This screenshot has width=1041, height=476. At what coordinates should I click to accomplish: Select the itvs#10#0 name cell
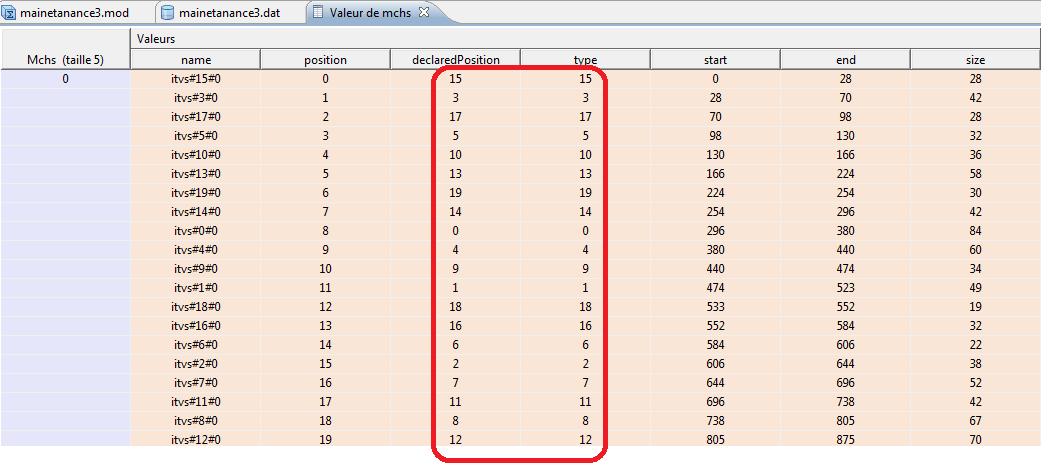(195, 155)
